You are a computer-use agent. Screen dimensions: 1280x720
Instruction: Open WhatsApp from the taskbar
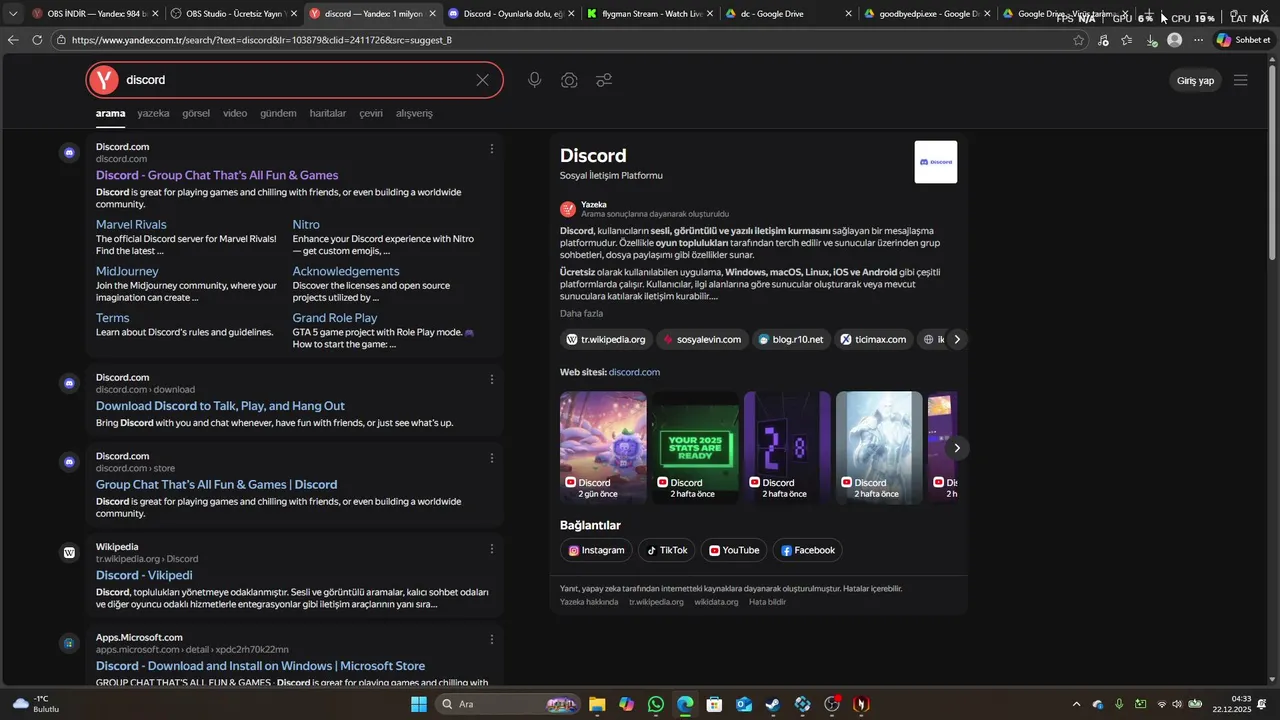click(x=656, y=704)
